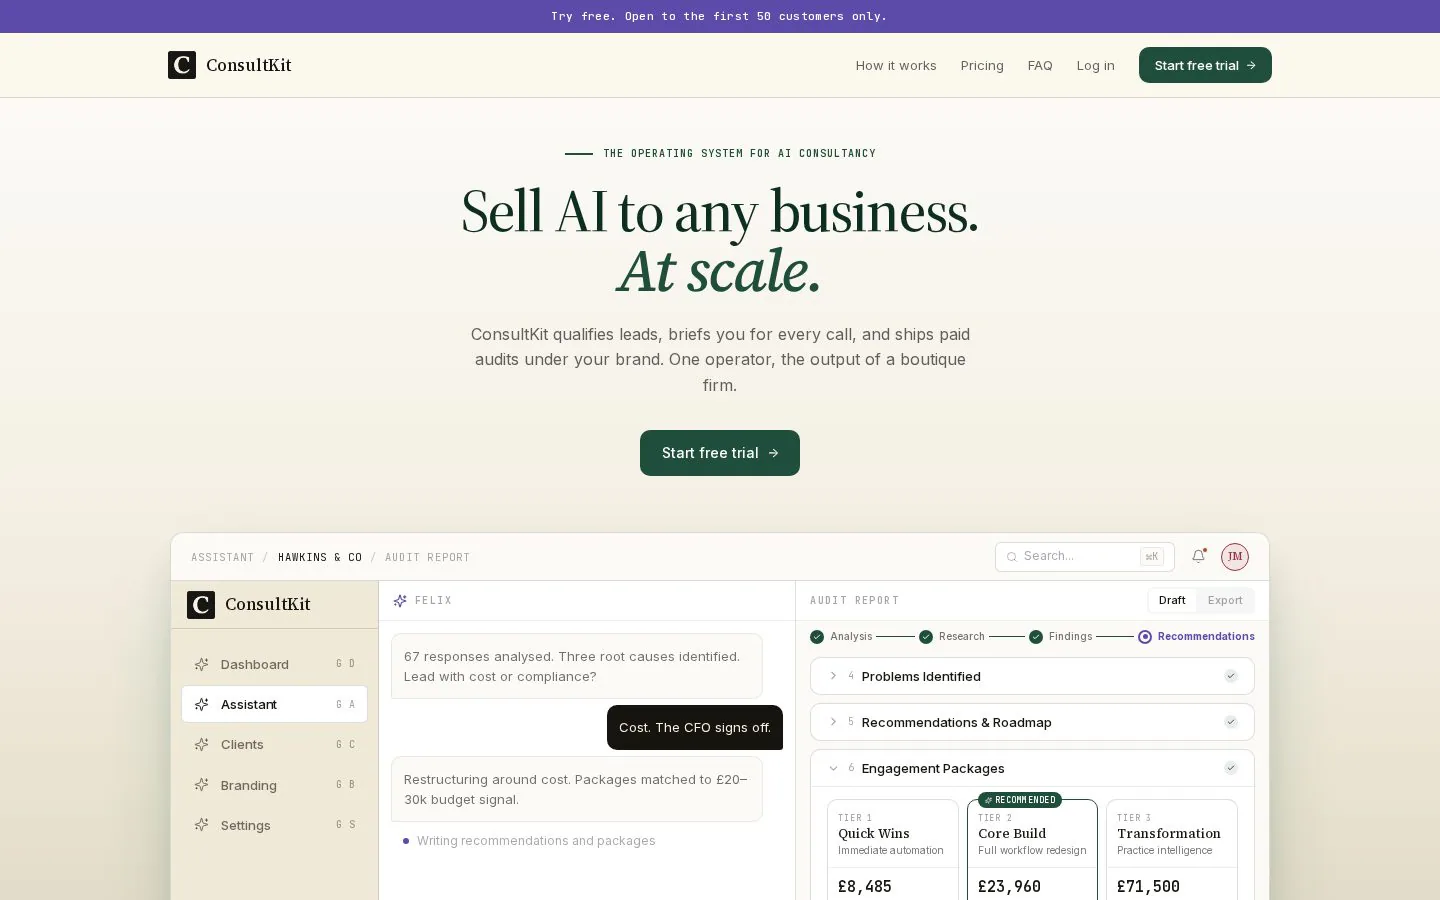Click the ConsultKit brand name in header
This screenshot has width=1440, height=900.
click(x=249, y=65)
